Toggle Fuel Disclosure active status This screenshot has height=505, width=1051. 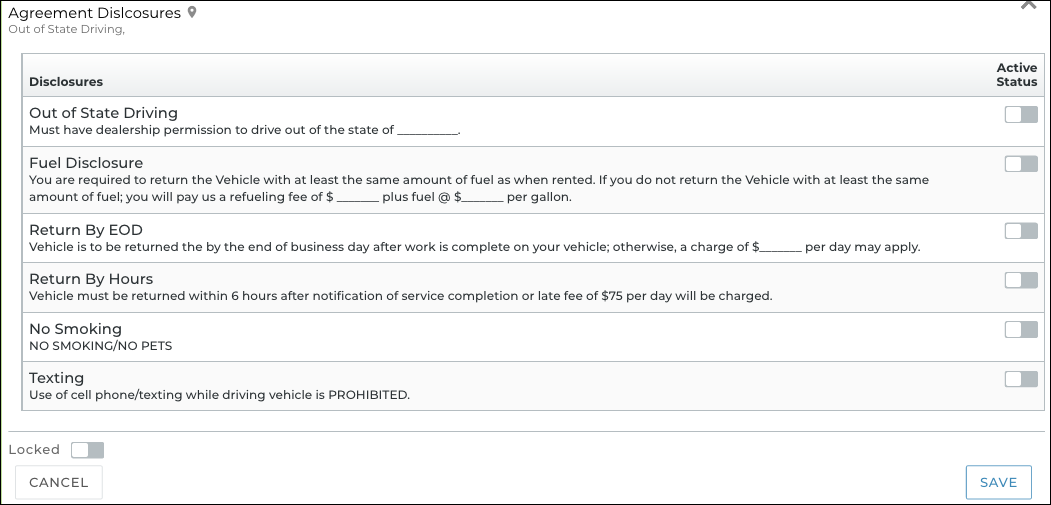coord(1021,164)
